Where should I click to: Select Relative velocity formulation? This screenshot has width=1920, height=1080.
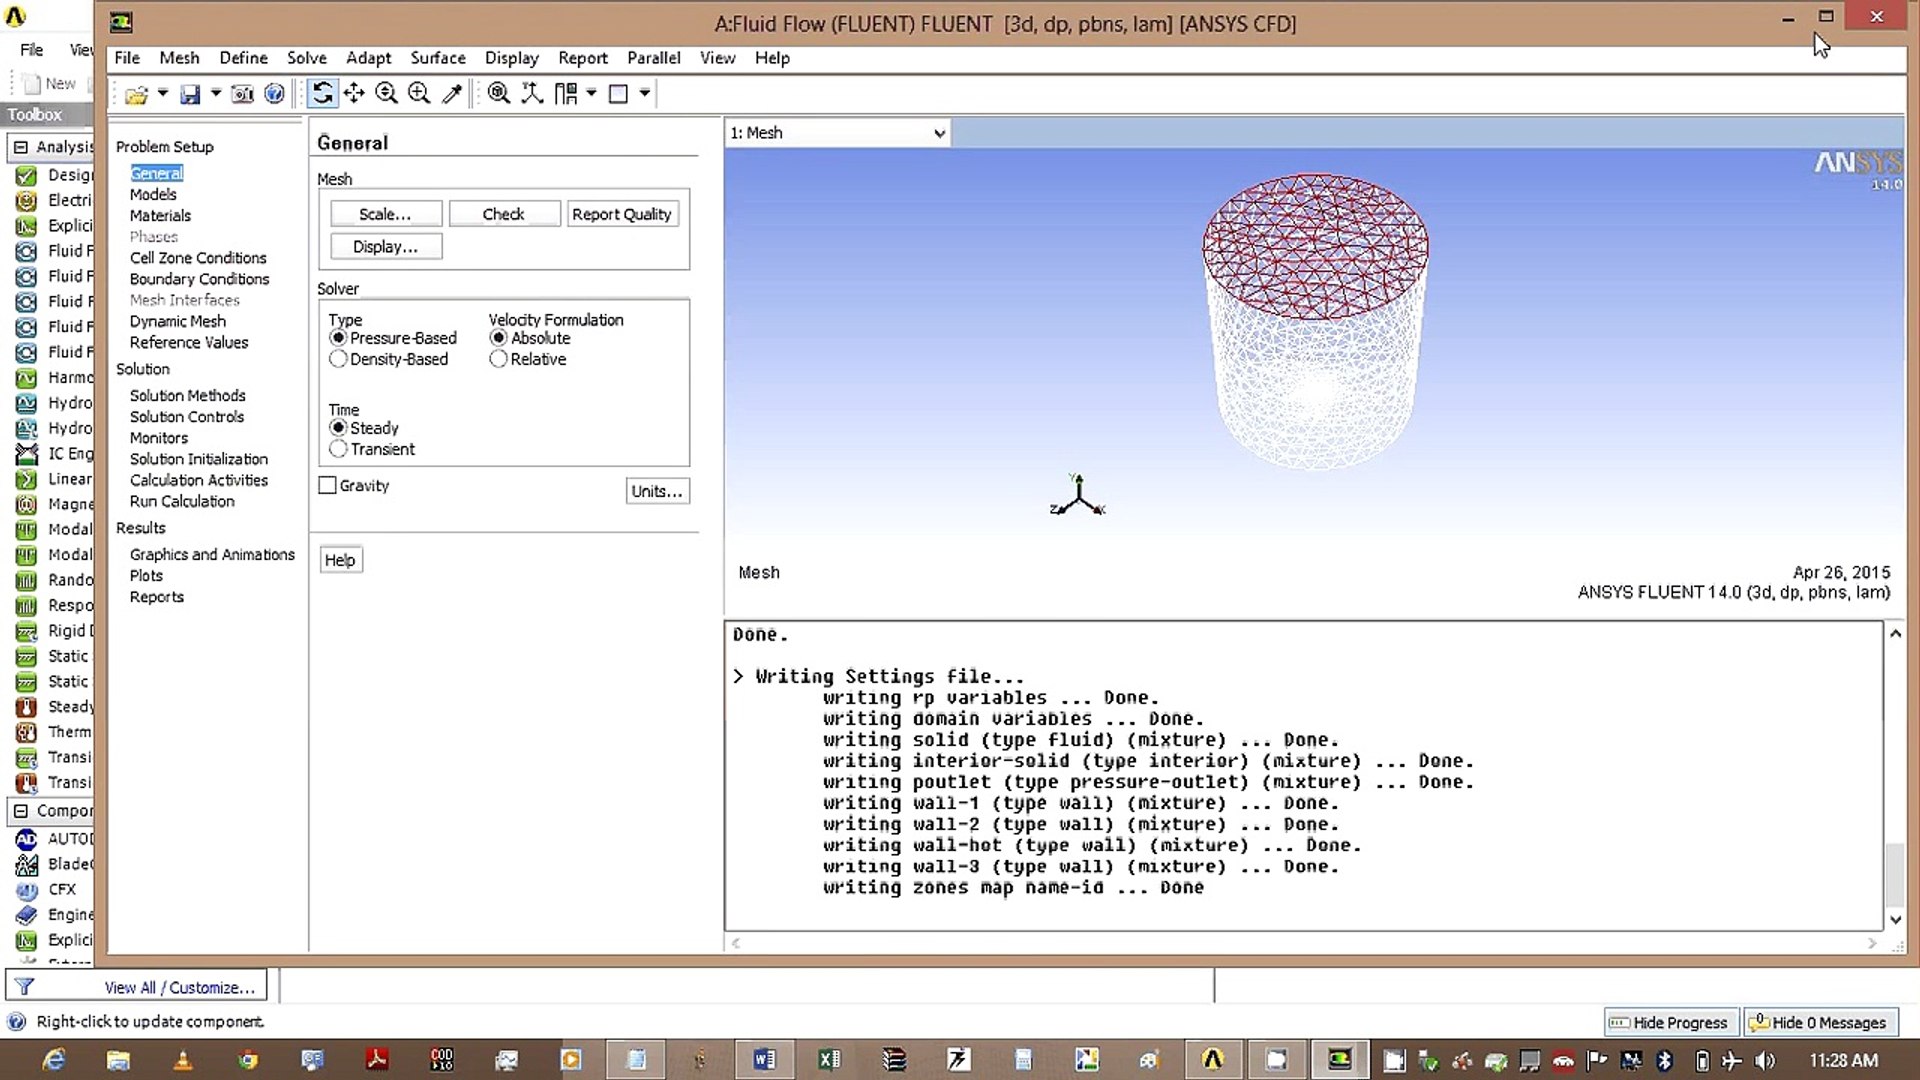pyautogui.click(x=498, y=359)
